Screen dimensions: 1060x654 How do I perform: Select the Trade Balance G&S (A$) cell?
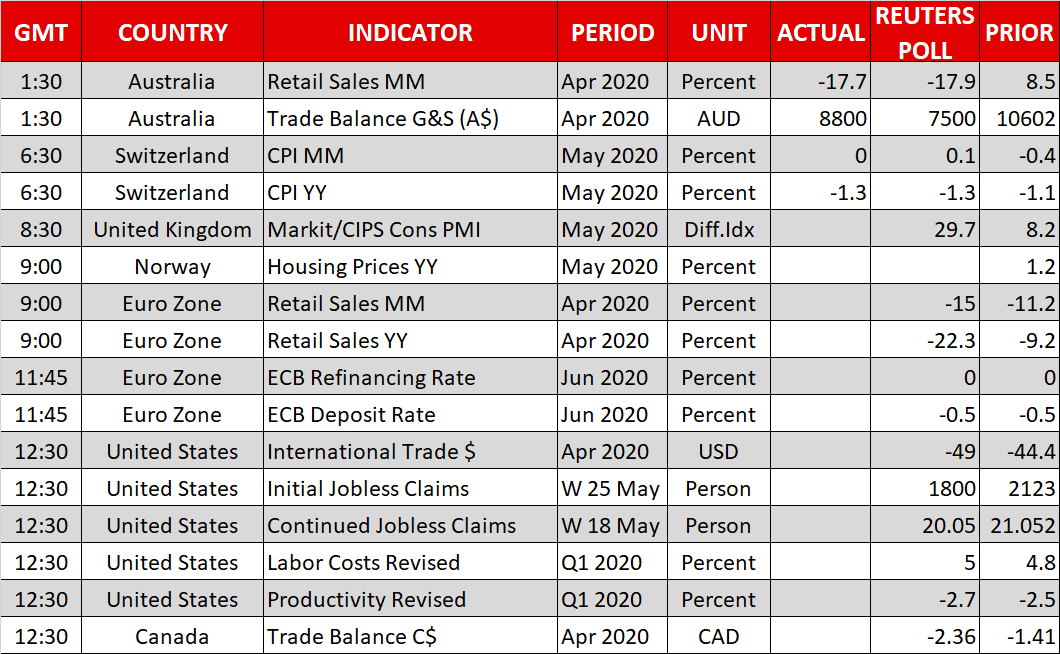click(383, 119)
